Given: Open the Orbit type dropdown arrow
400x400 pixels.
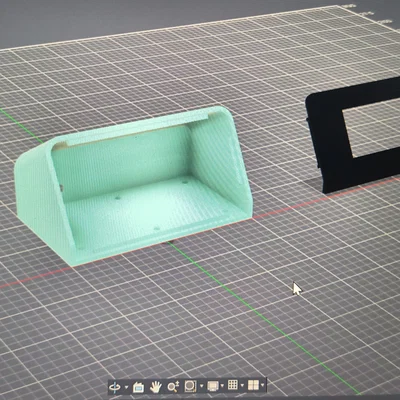Looking at the screenshot, I should [126, 387].
